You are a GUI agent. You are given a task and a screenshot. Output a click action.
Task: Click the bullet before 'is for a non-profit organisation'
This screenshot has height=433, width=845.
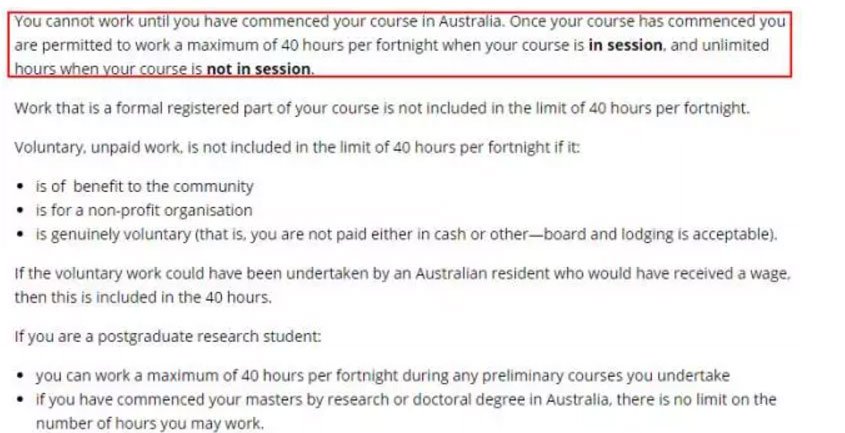pyautogui.click(x=20, y=210)
